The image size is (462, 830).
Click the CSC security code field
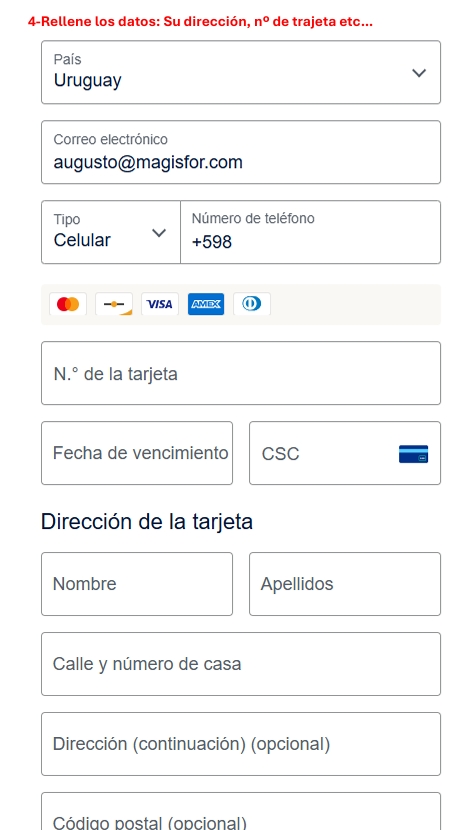coord(345,453)
